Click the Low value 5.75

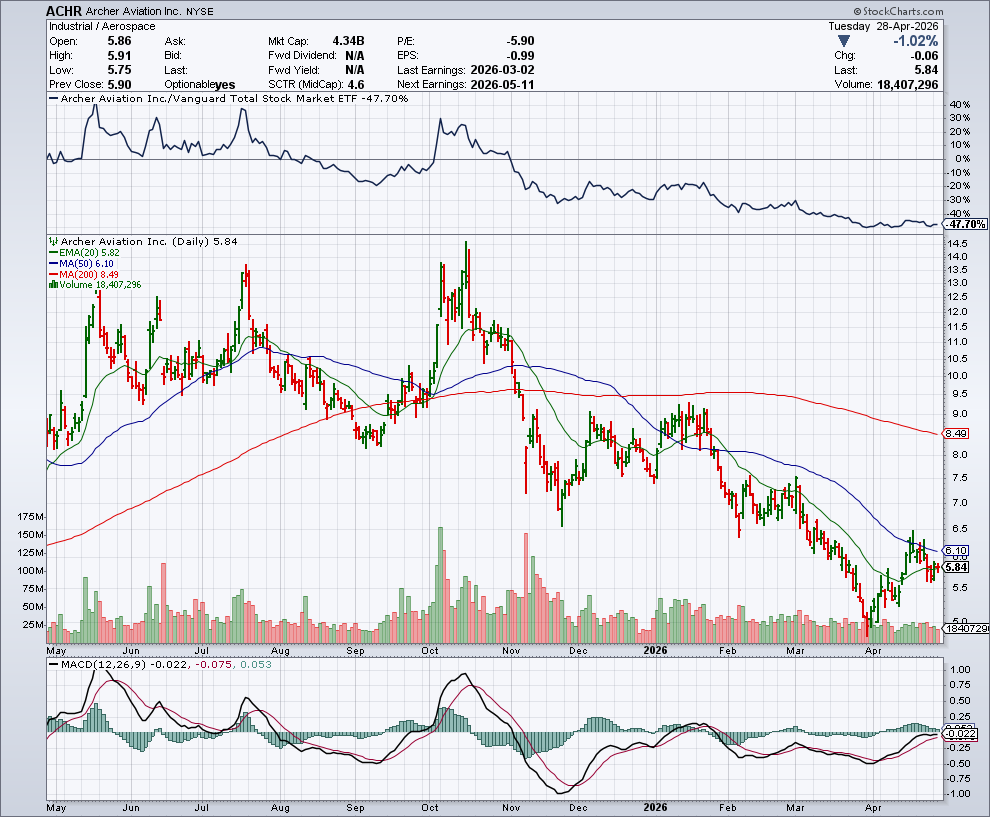pyautogui.click(x=119, y=70)
